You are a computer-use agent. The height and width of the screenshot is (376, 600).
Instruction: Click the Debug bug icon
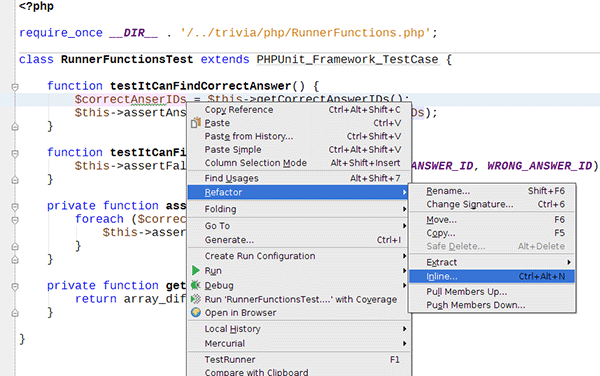pyautogui.click(x=196, y=285)
